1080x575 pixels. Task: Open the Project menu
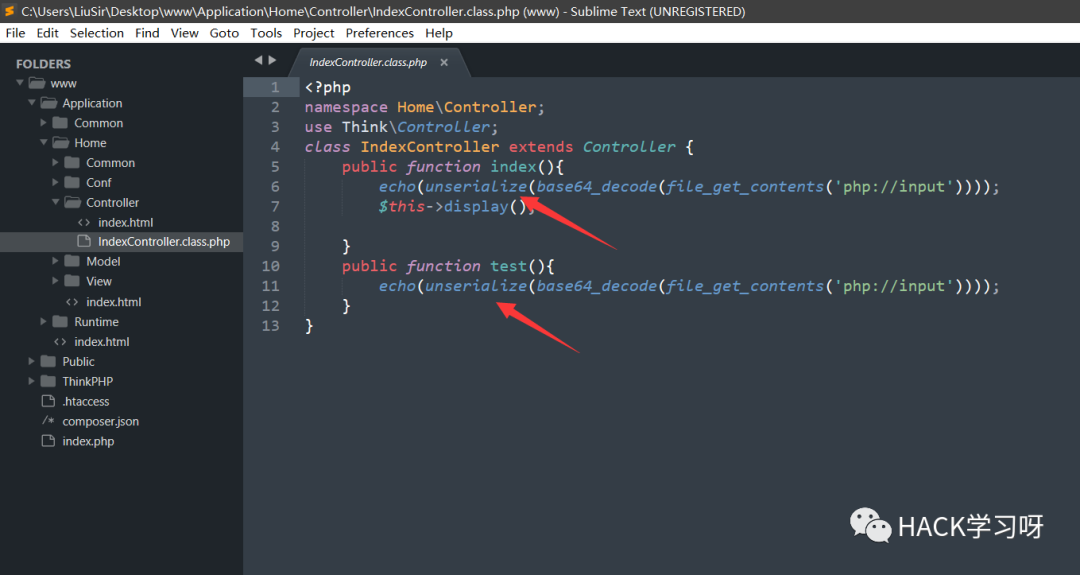pos(313,33)
